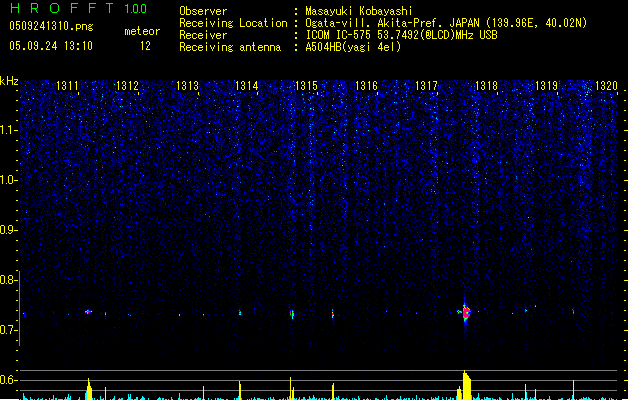Click the 1311 time axis marker
This screenshot has width=629, height=400.
coord(67,86)
